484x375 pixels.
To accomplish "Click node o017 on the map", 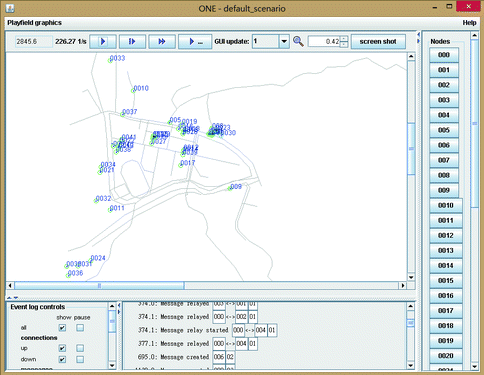I will 181,165.
